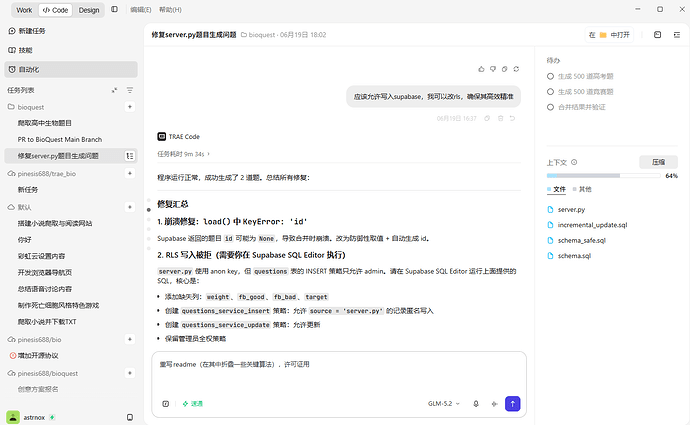The height and width of the screenshot is (425, 690).
Task: Open the GLM-5.2 model dropdown
Action: click(x=444, y=403)
